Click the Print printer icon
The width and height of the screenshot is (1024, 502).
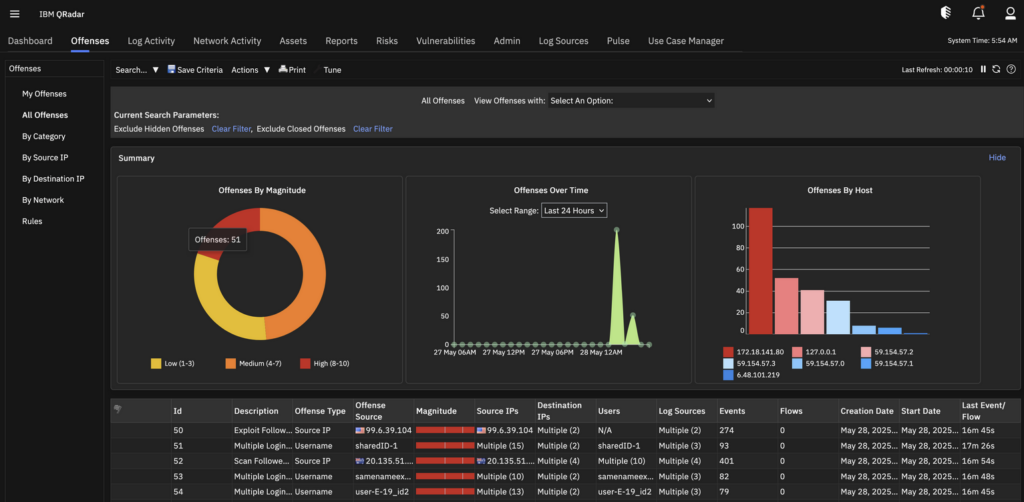283,69
